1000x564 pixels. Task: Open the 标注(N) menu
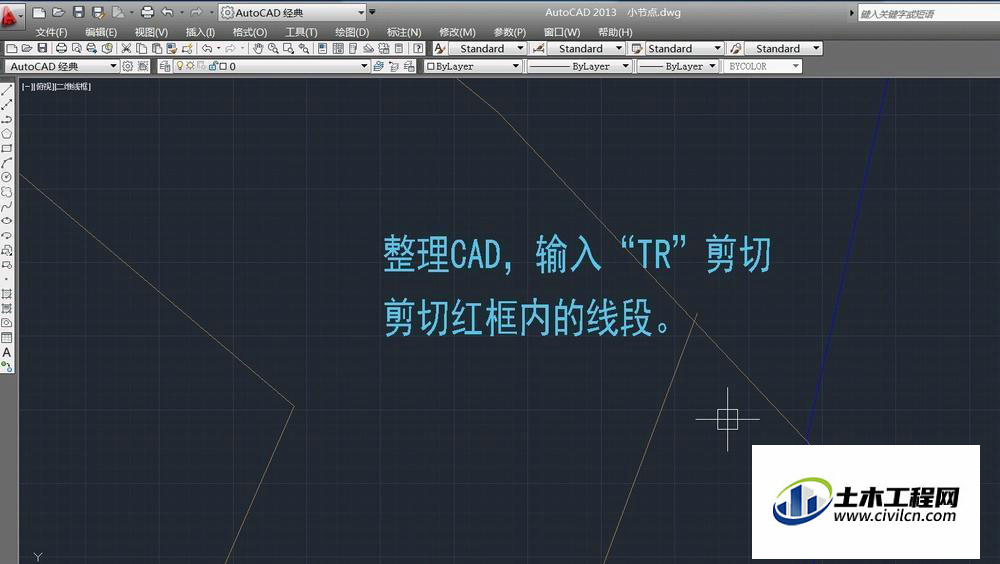coord(404,32)
